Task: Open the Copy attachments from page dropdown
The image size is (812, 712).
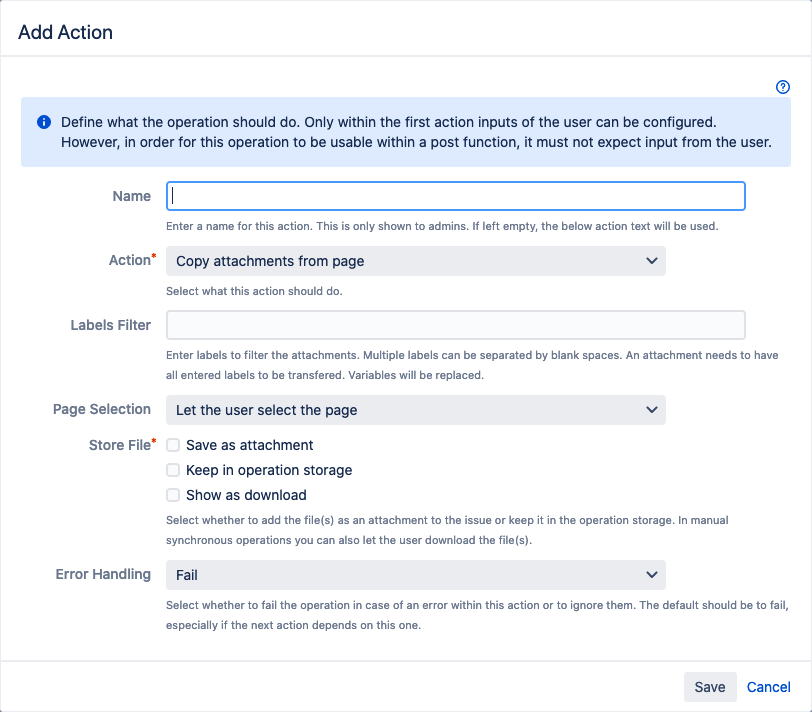Action: pyautogui.click(x=416, y=261)
